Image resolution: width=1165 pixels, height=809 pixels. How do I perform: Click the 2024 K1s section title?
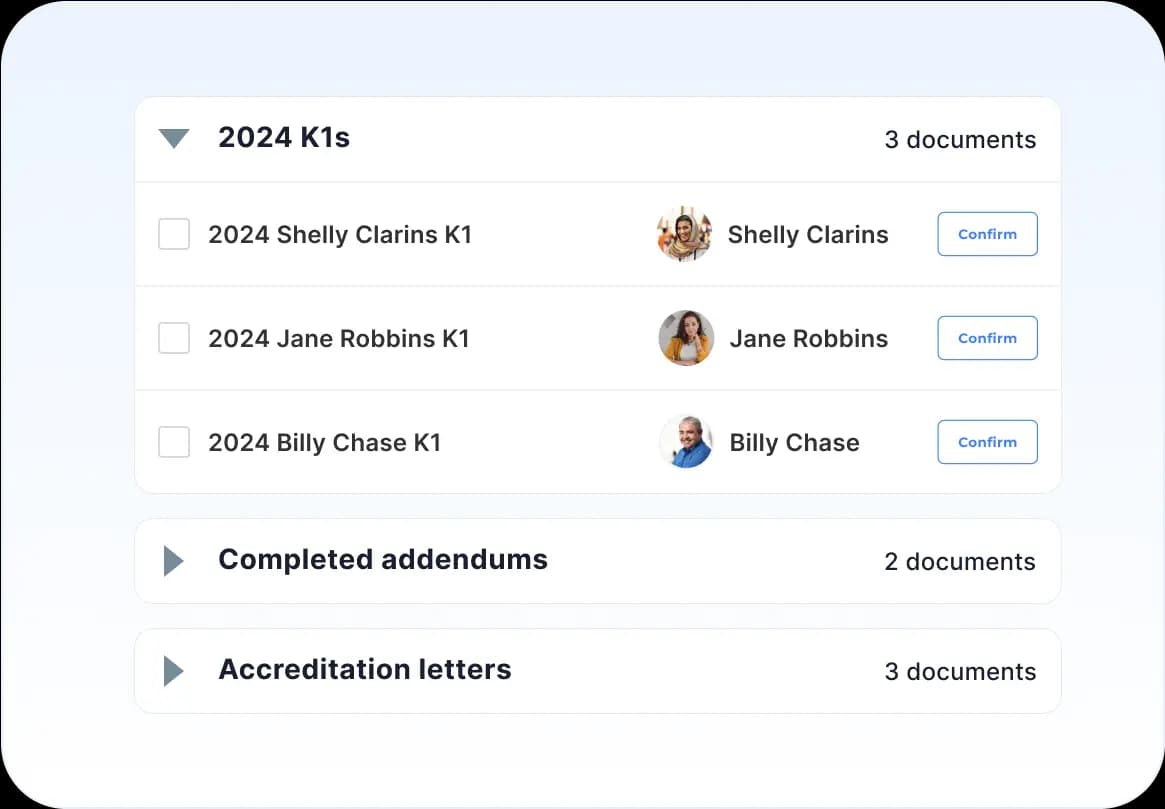click(x=284, y=138)
